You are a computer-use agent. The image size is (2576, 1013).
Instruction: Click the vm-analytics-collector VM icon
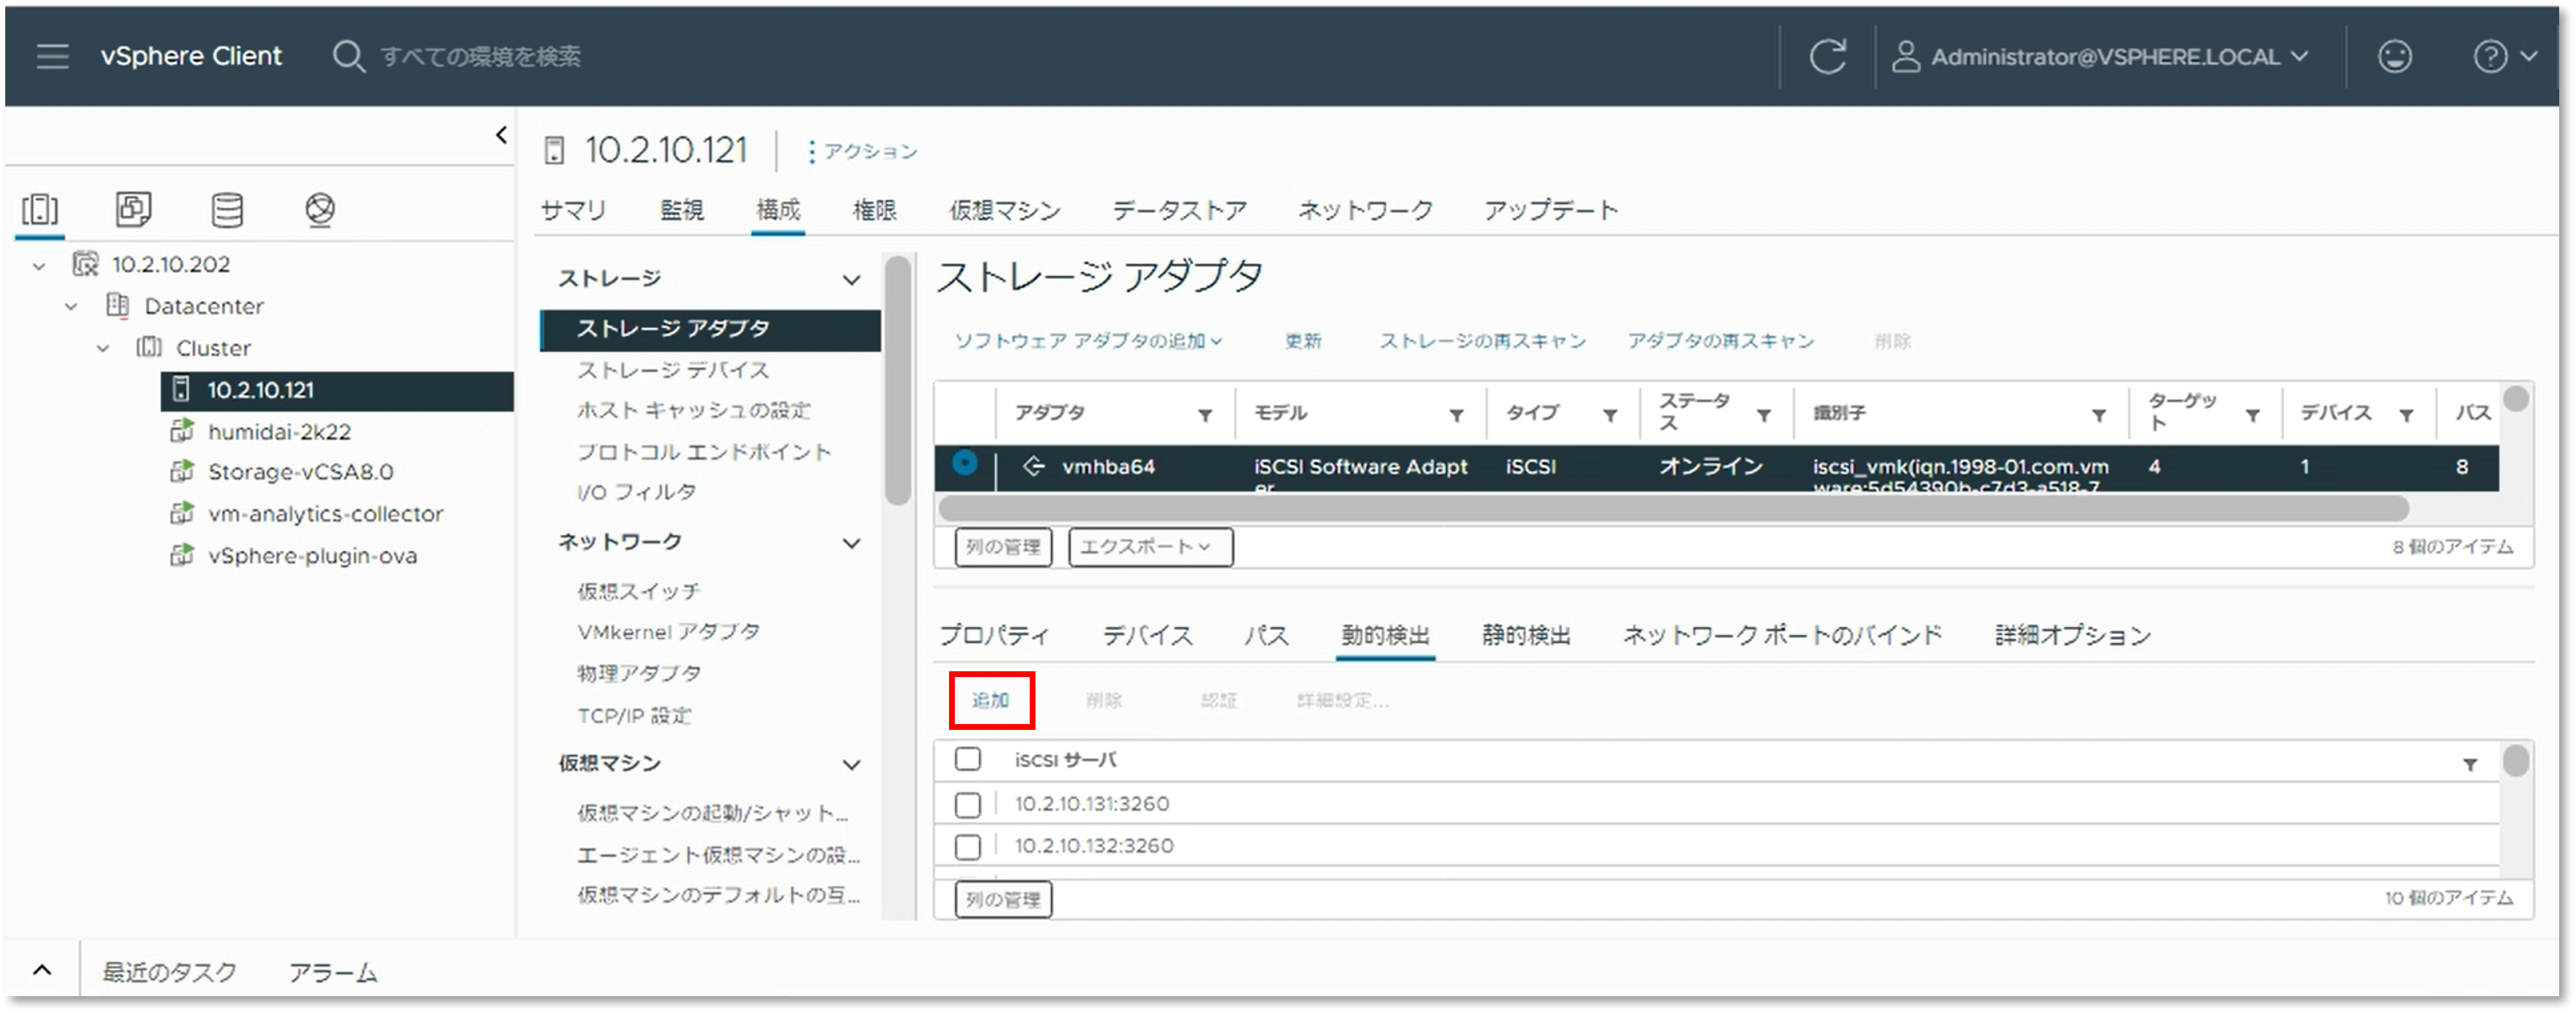tap(181, 513)
